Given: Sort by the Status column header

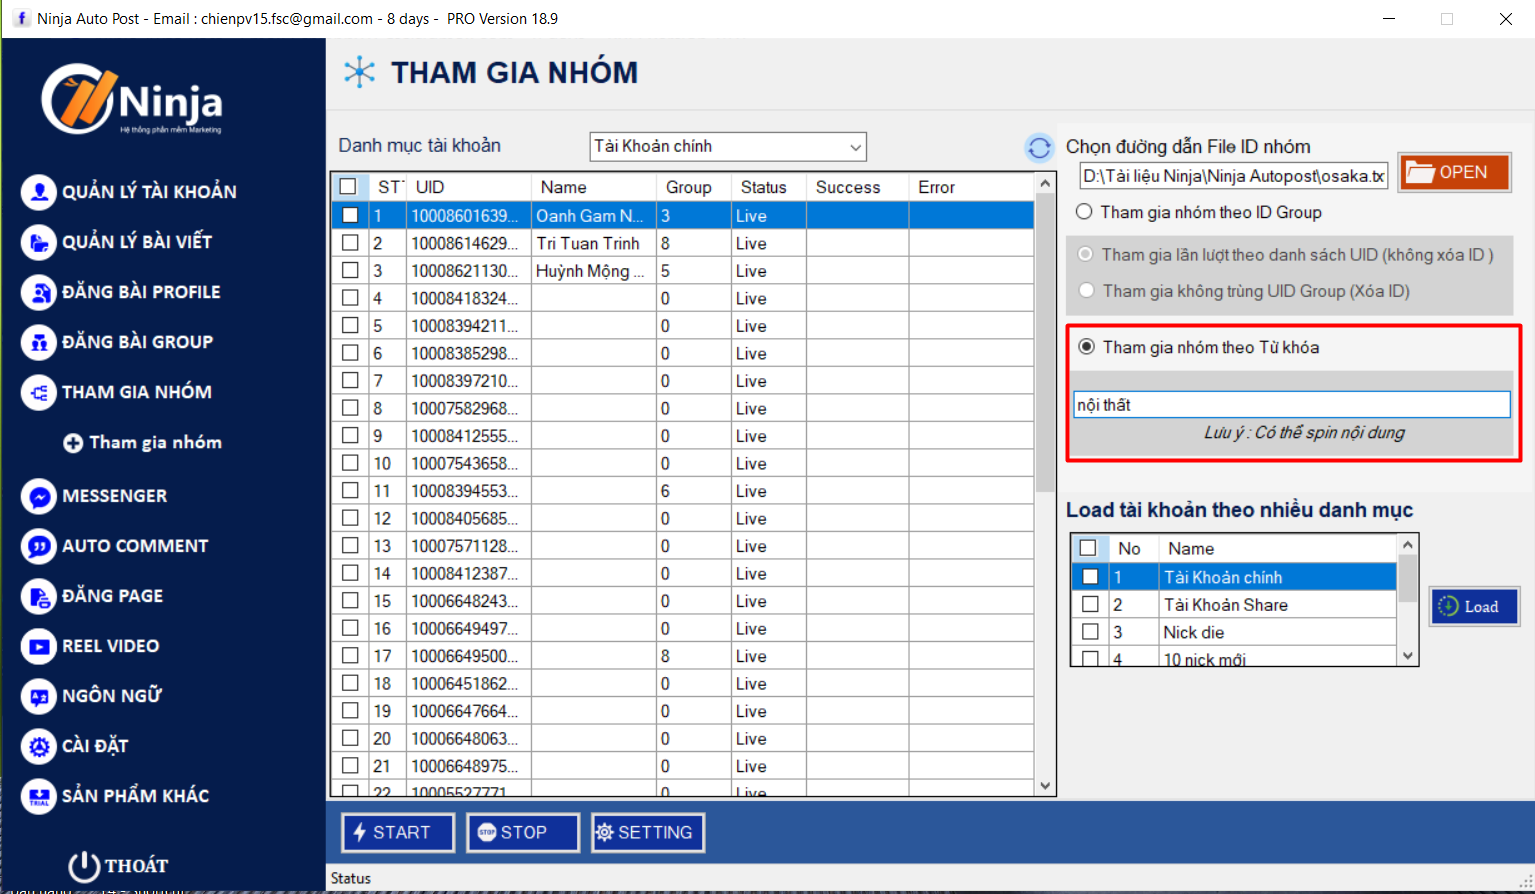Looking at the screenshot, I should pyautogui.click(x=769, y=187).
